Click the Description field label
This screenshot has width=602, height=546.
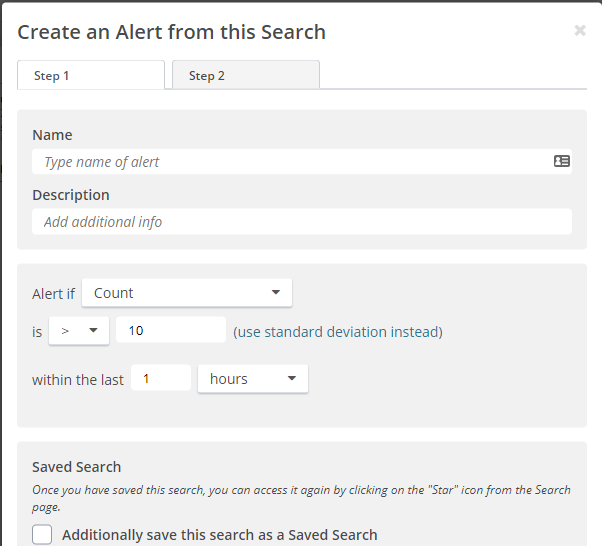(71, 195)
